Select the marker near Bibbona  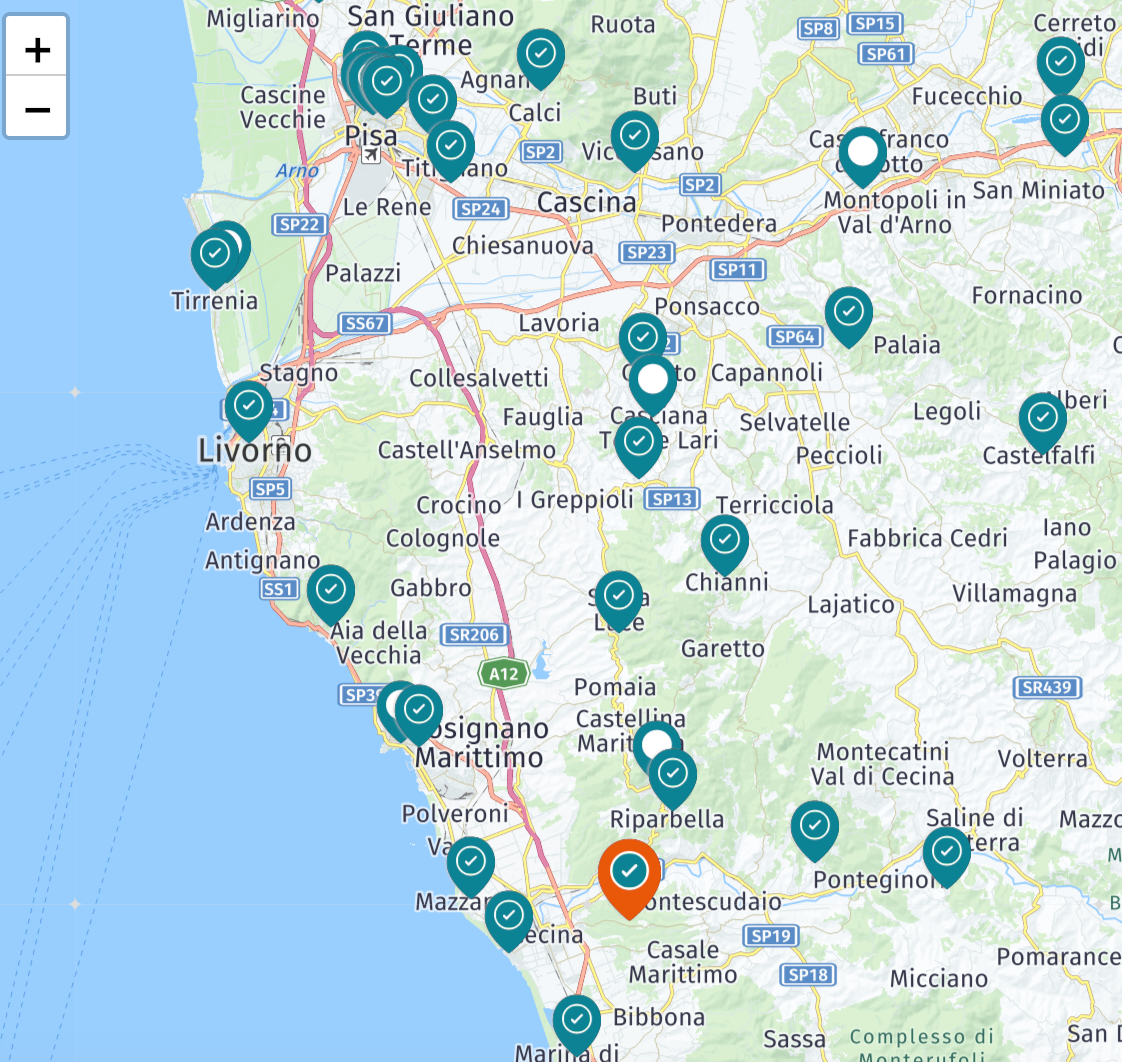pyautogui.click(x=576, y=1020)
